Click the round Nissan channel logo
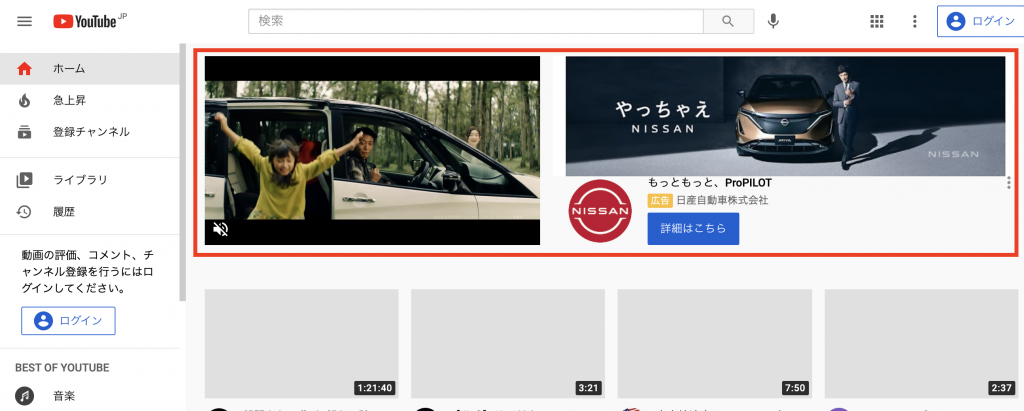The height and width of the screenshot is (411, 1024). [x=599, y=211]
